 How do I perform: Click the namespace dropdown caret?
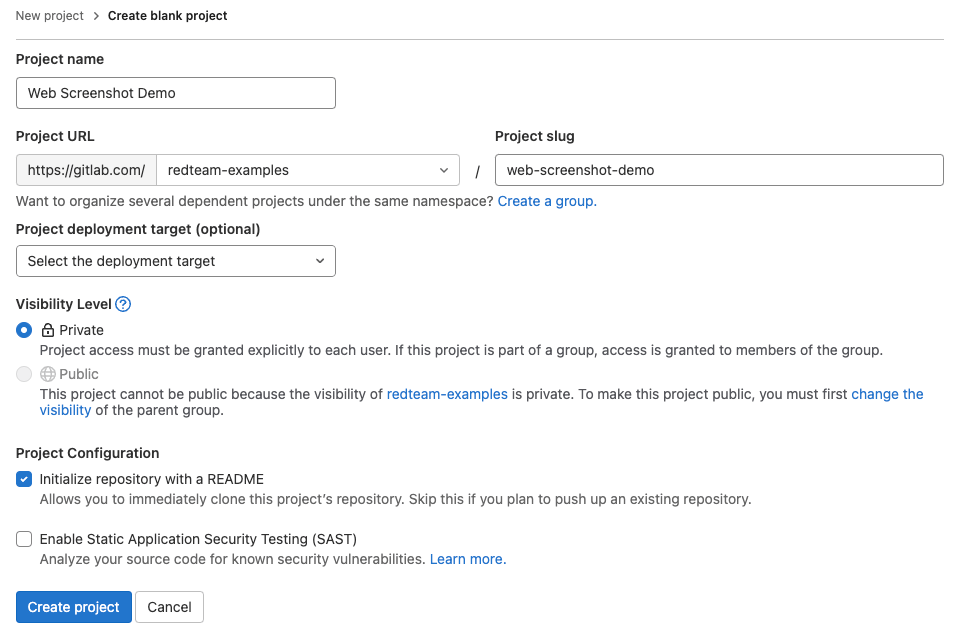(446, 170)
